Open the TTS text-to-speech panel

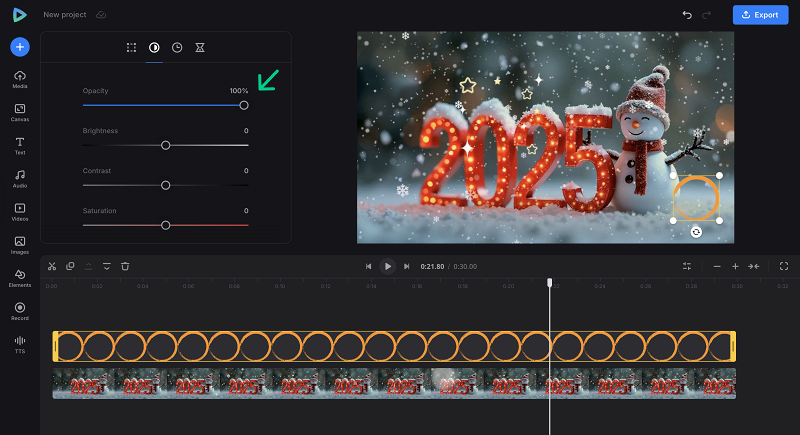pos(20,344)
